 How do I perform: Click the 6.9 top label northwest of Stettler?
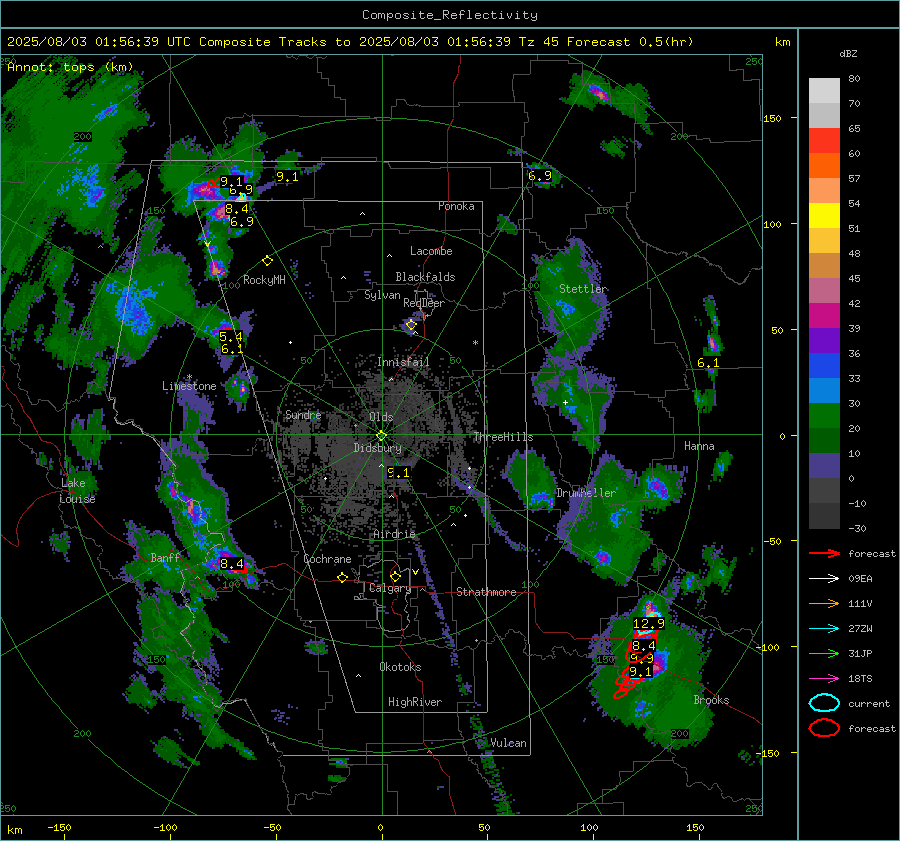[540, 176]
